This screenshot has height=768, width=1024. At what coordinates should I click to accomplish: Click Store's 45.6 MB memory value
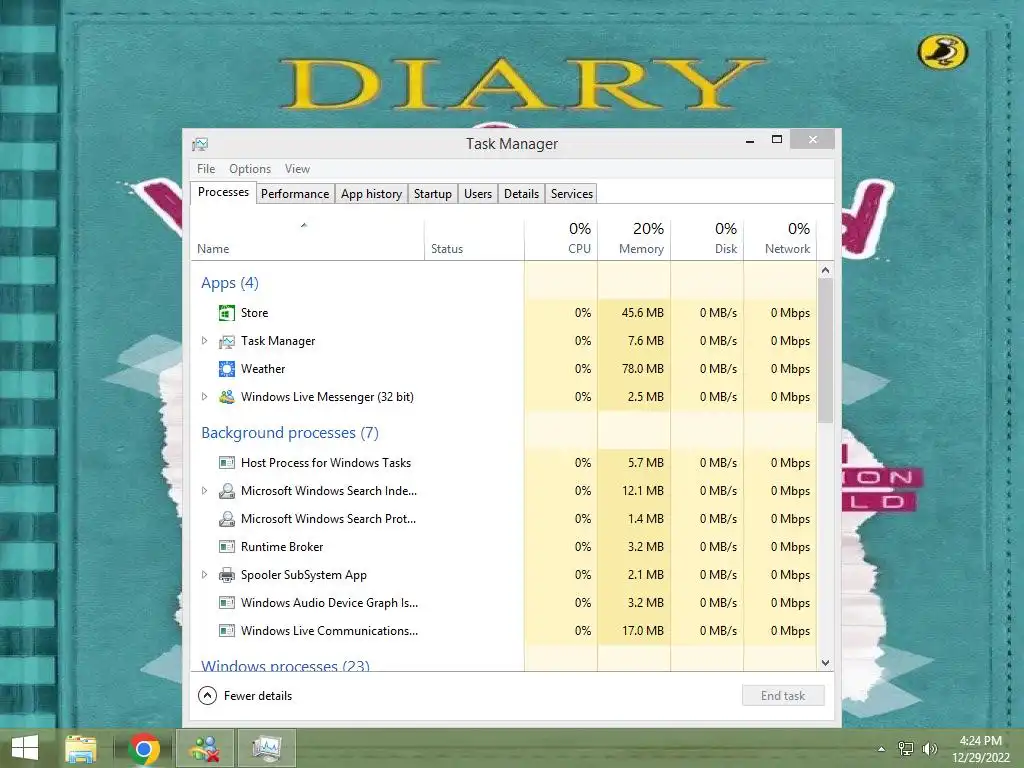pyautogui.click(x=643, y=313)
